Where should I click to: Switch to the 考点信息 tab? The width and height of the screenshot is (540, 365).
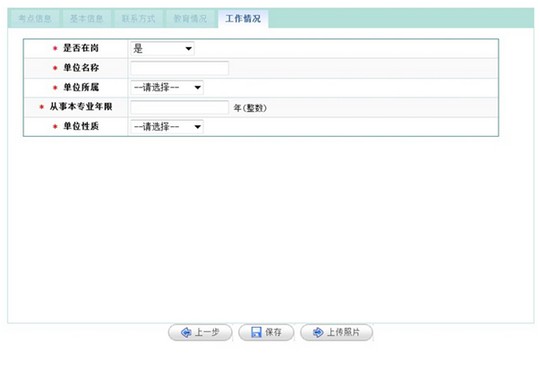pyautogui.click(x=34, y=19)
